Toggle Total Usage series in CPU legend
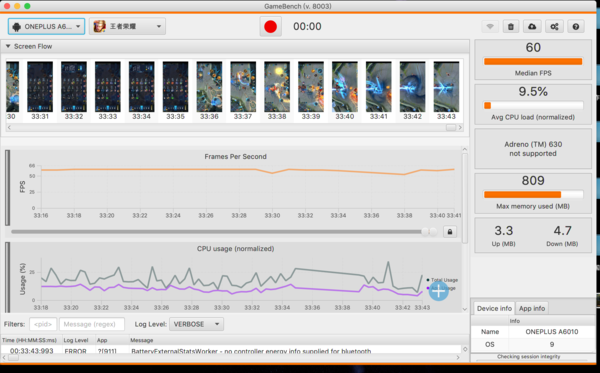This screenshot has width=600, height=373. tap(442, 280)
